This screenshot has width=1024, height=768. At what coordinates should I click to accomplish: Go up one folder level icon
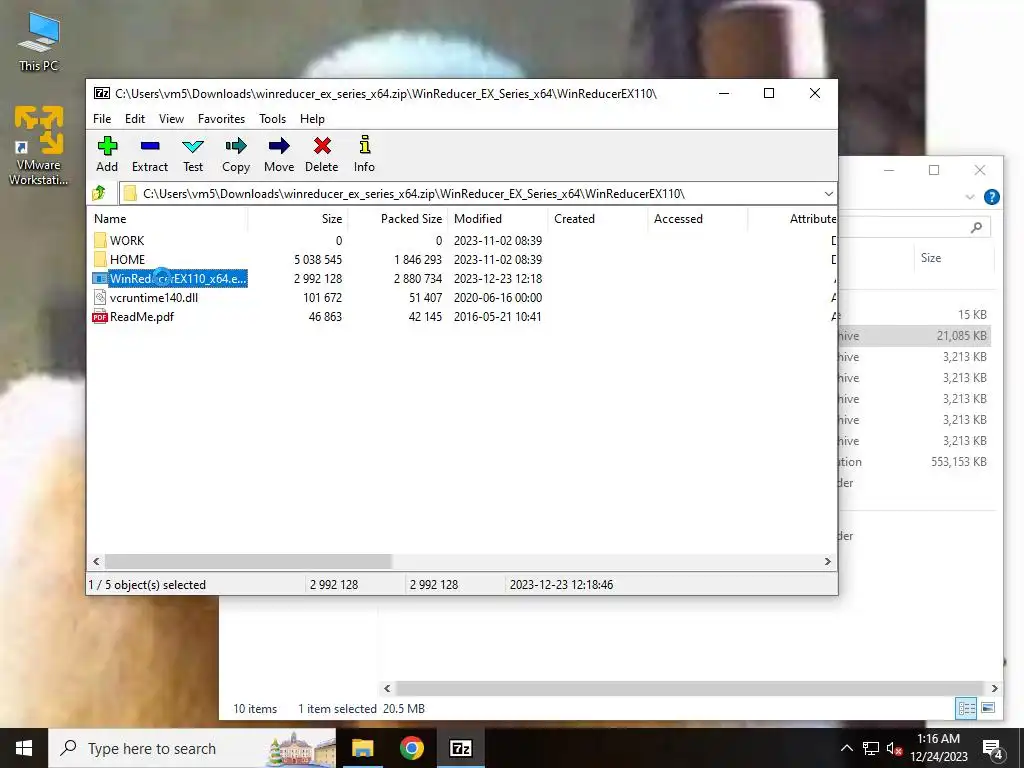(x=99, y=193)
